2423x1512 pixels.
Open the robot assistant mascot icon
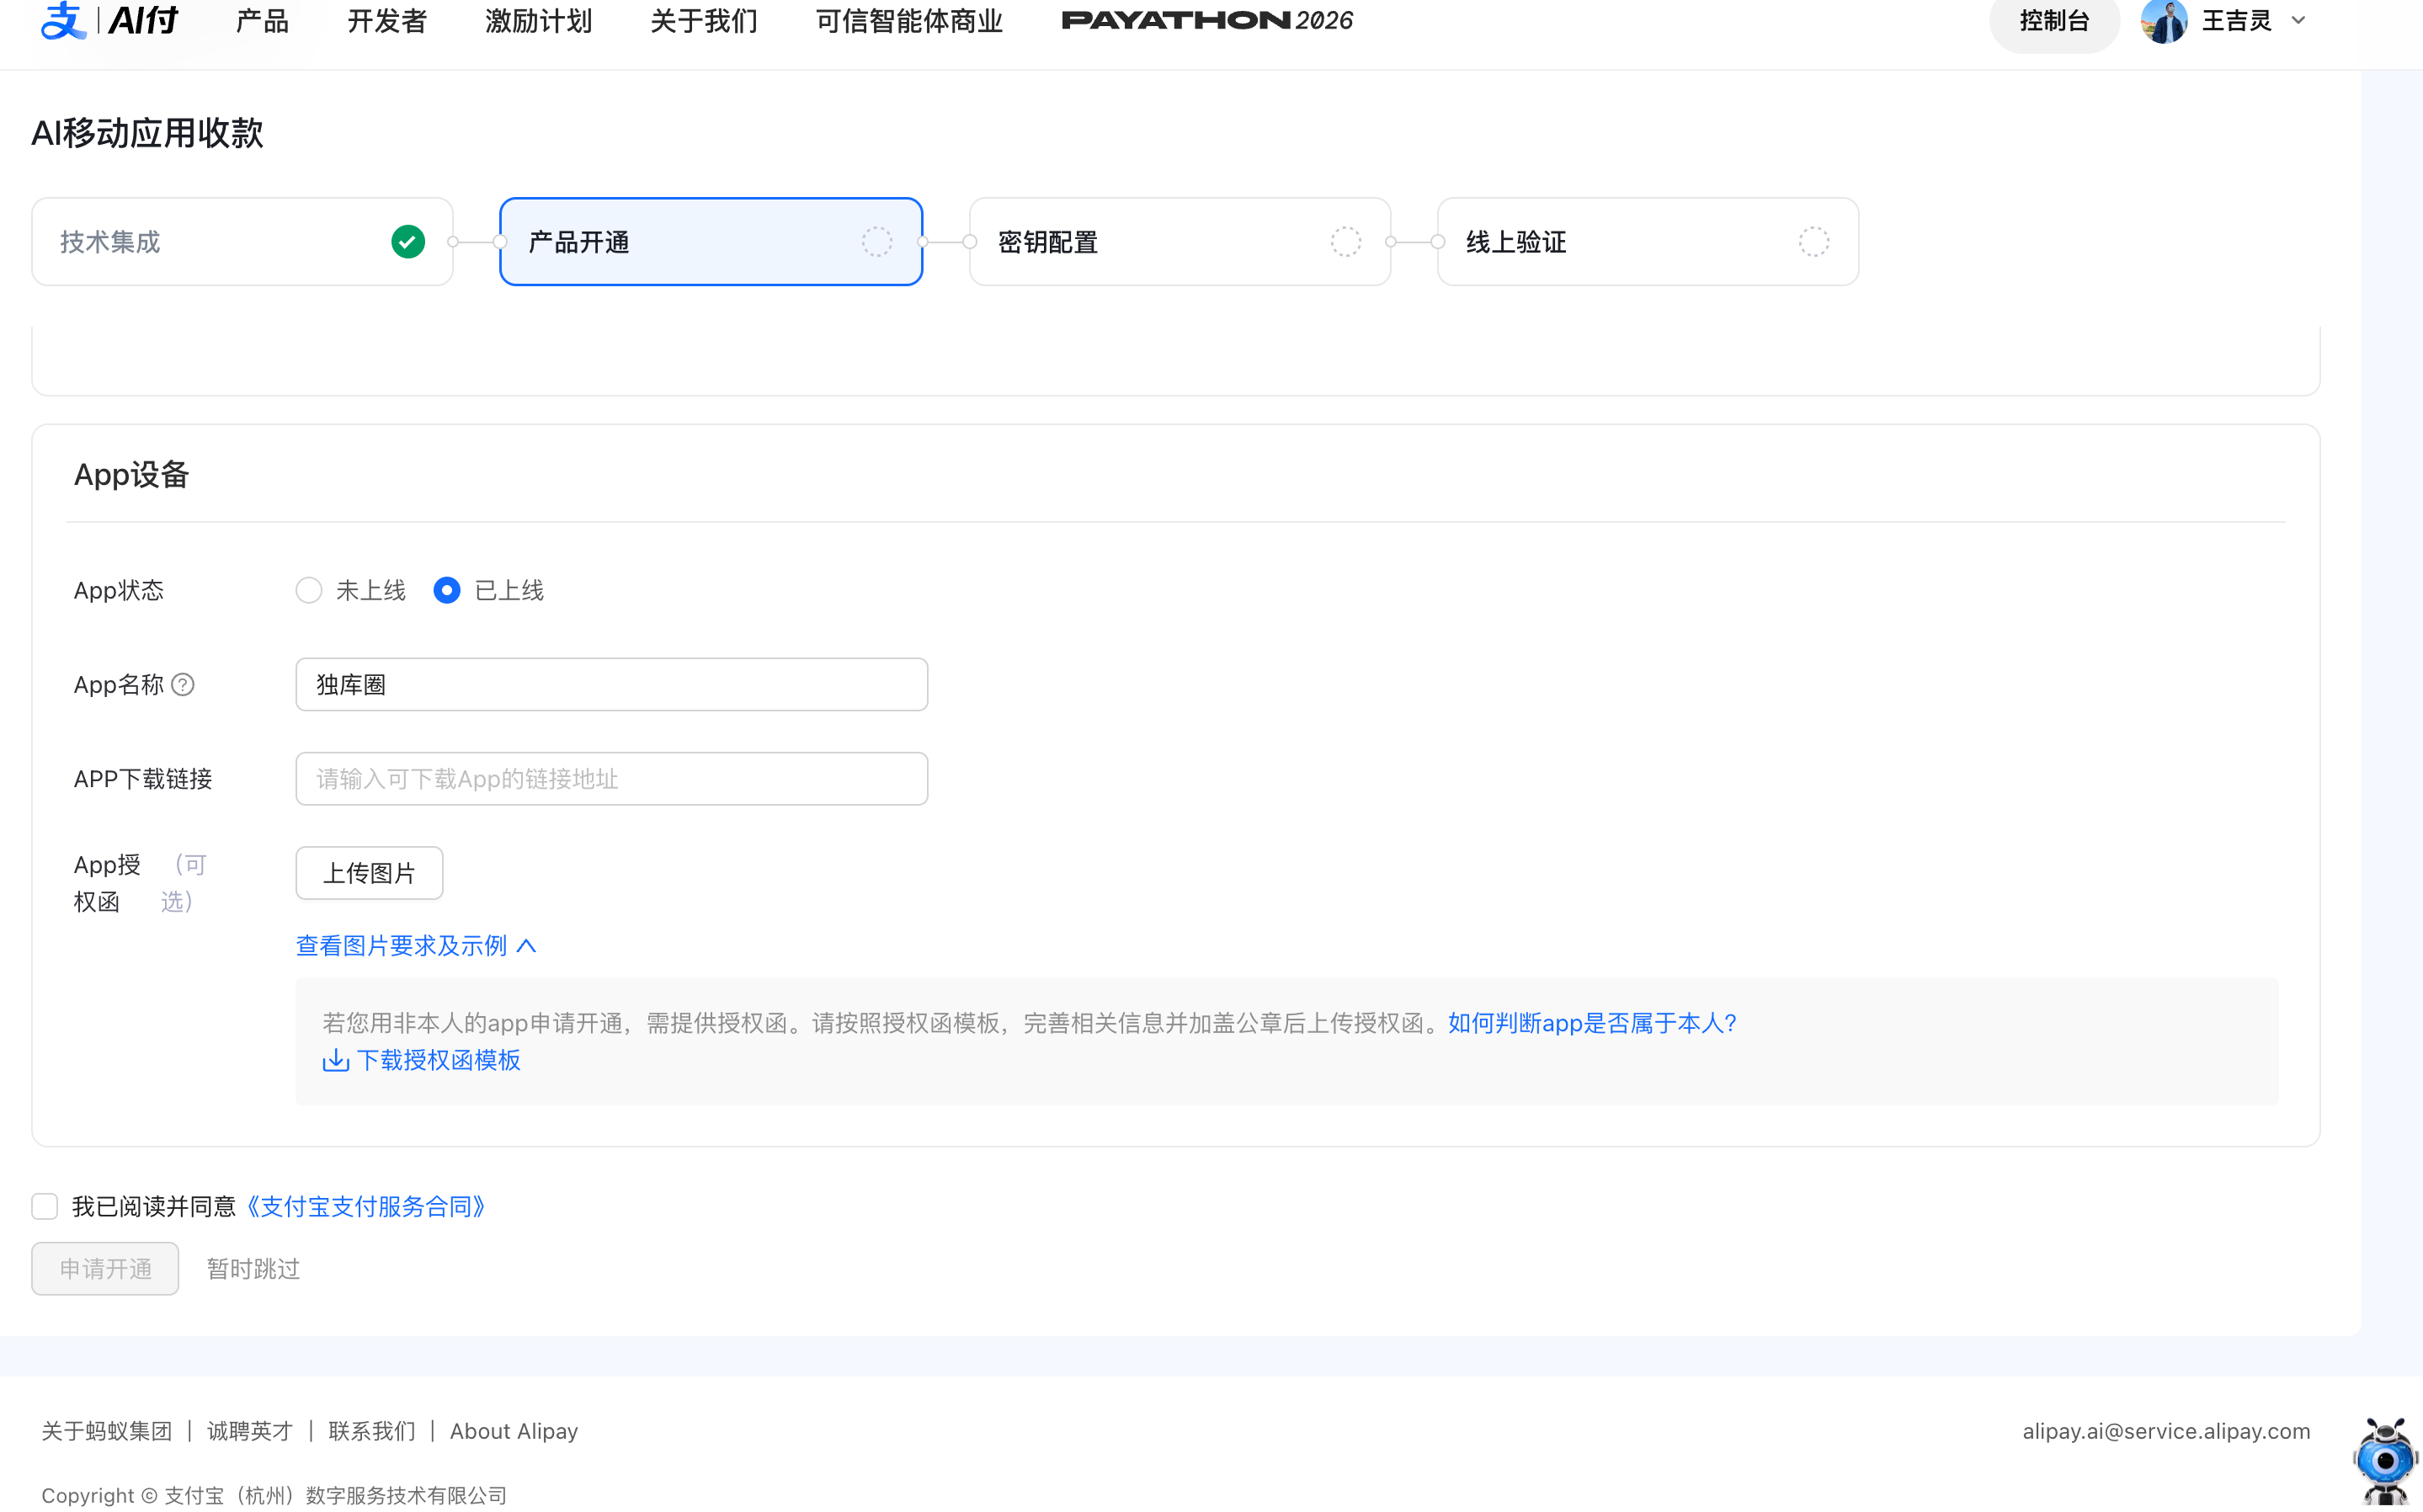pos(2386,1462)
